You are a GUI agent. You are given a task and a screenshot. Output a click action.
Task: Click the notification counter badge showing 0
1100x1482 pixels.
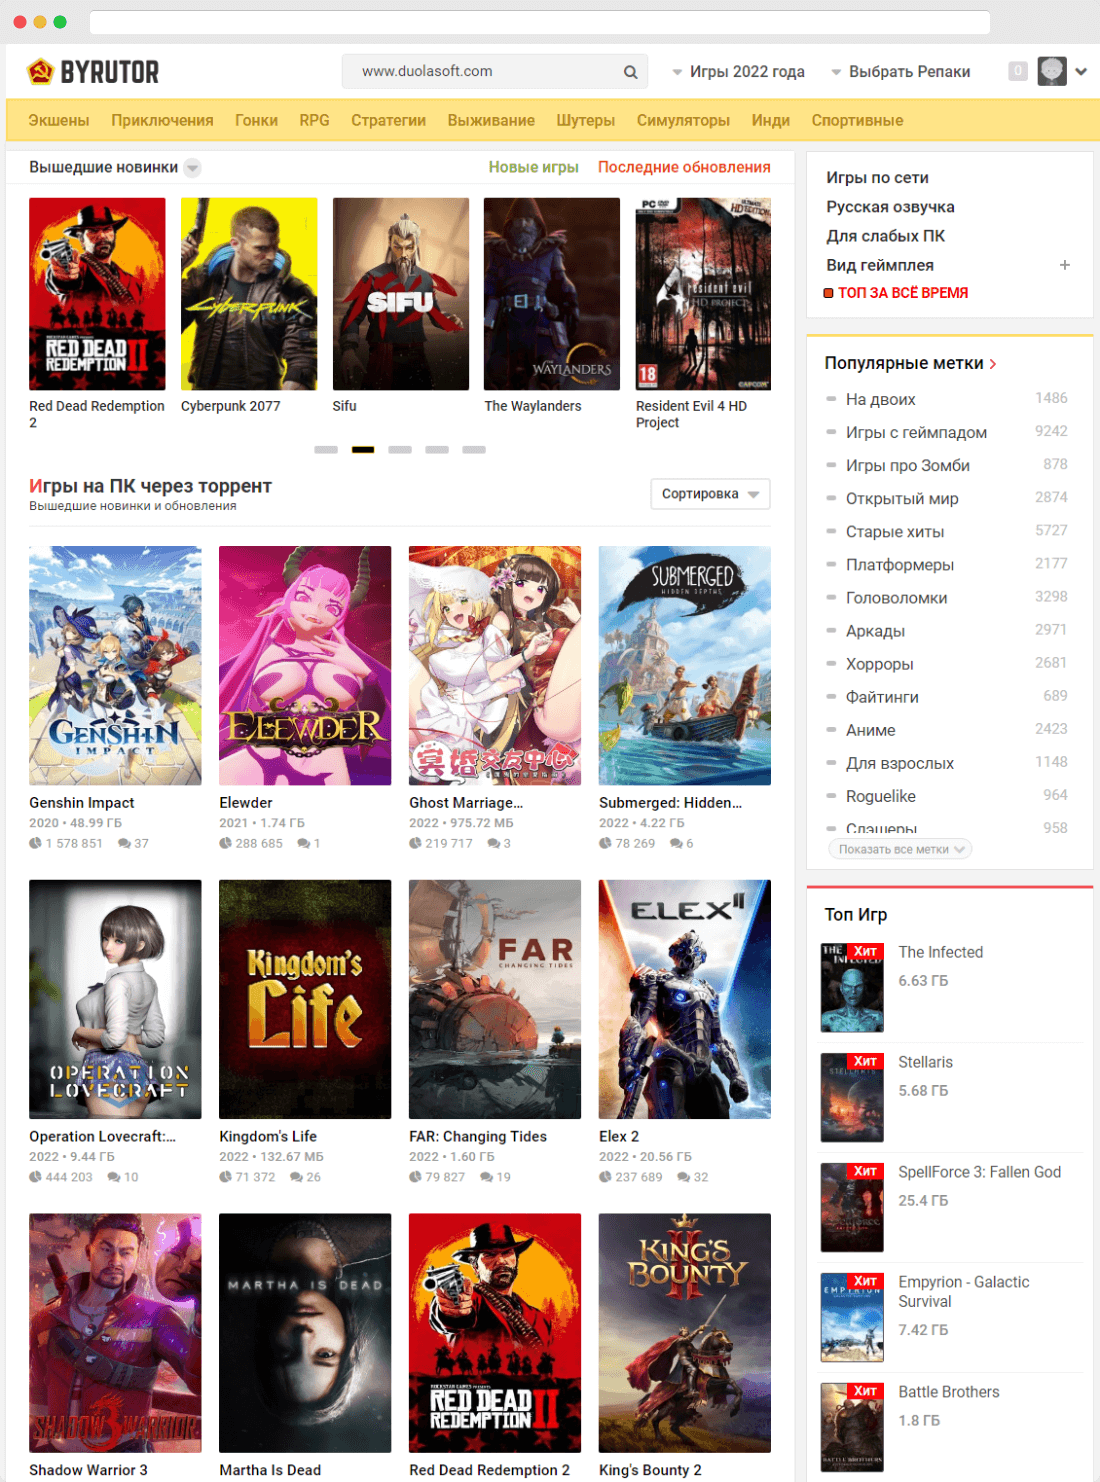(x=1018, y=71)
